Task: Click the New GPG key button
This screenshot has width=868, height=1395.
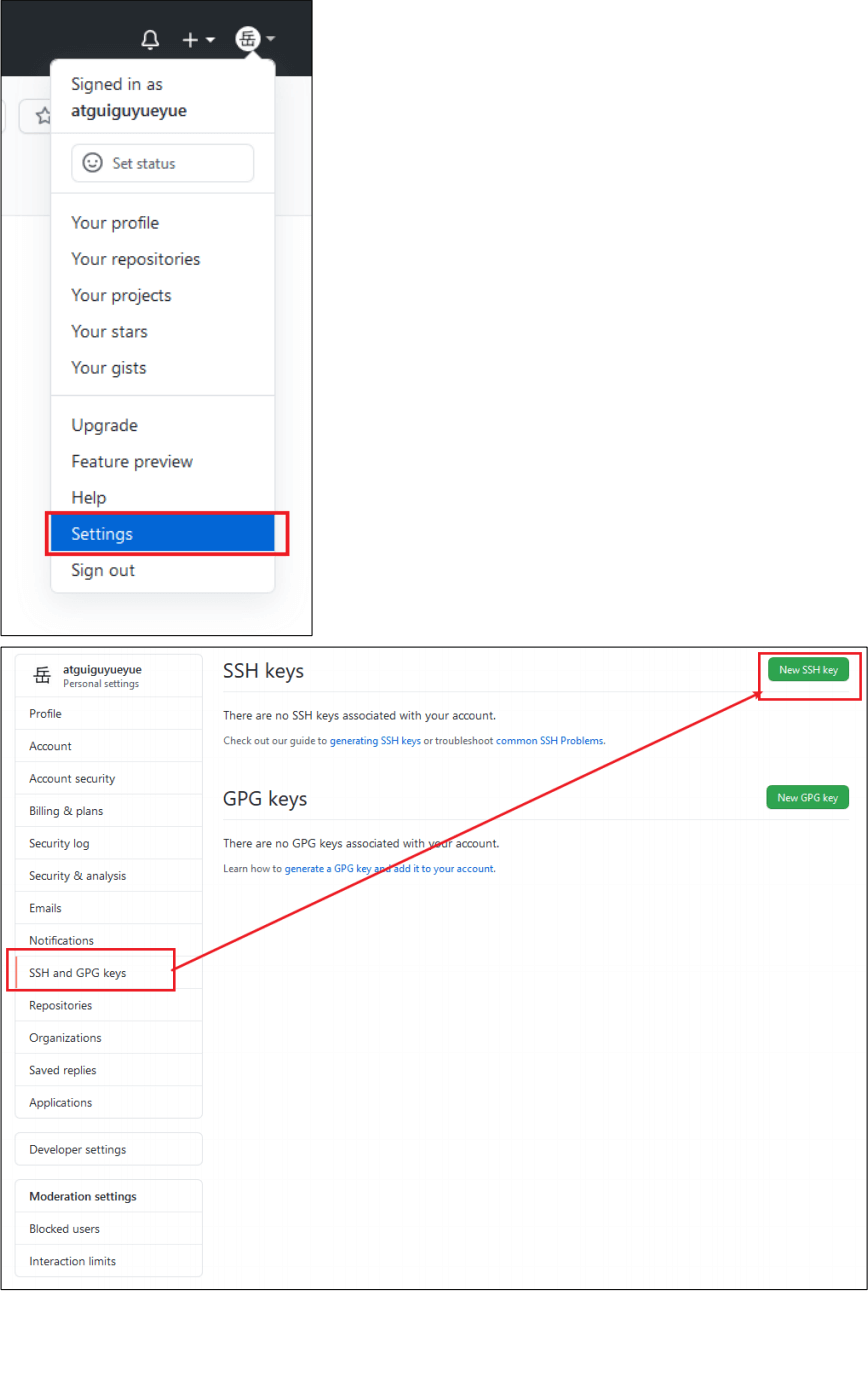Action: (808, 797)
